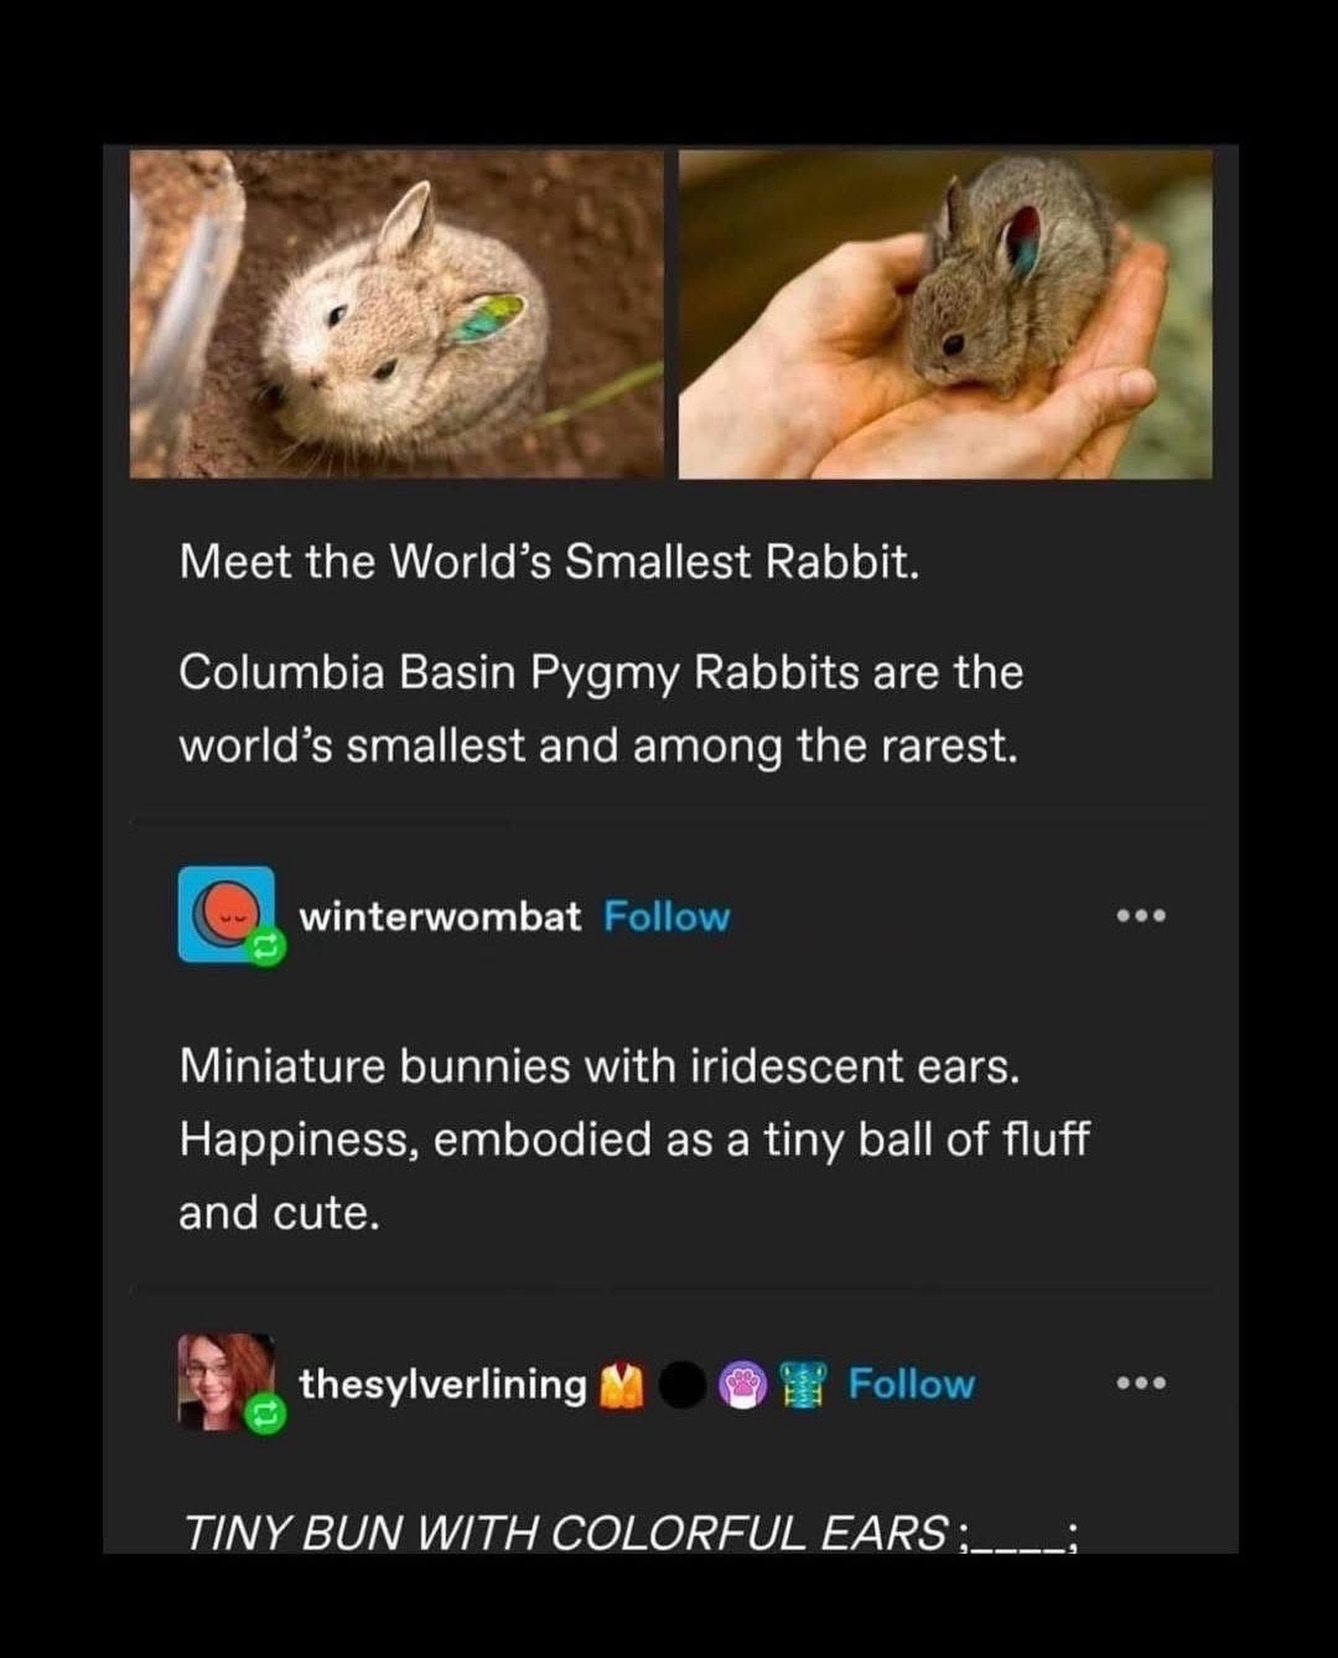View the rabbit in burrow photo
Viewport: 1338px width, 1658px height.
coord(397,314)
